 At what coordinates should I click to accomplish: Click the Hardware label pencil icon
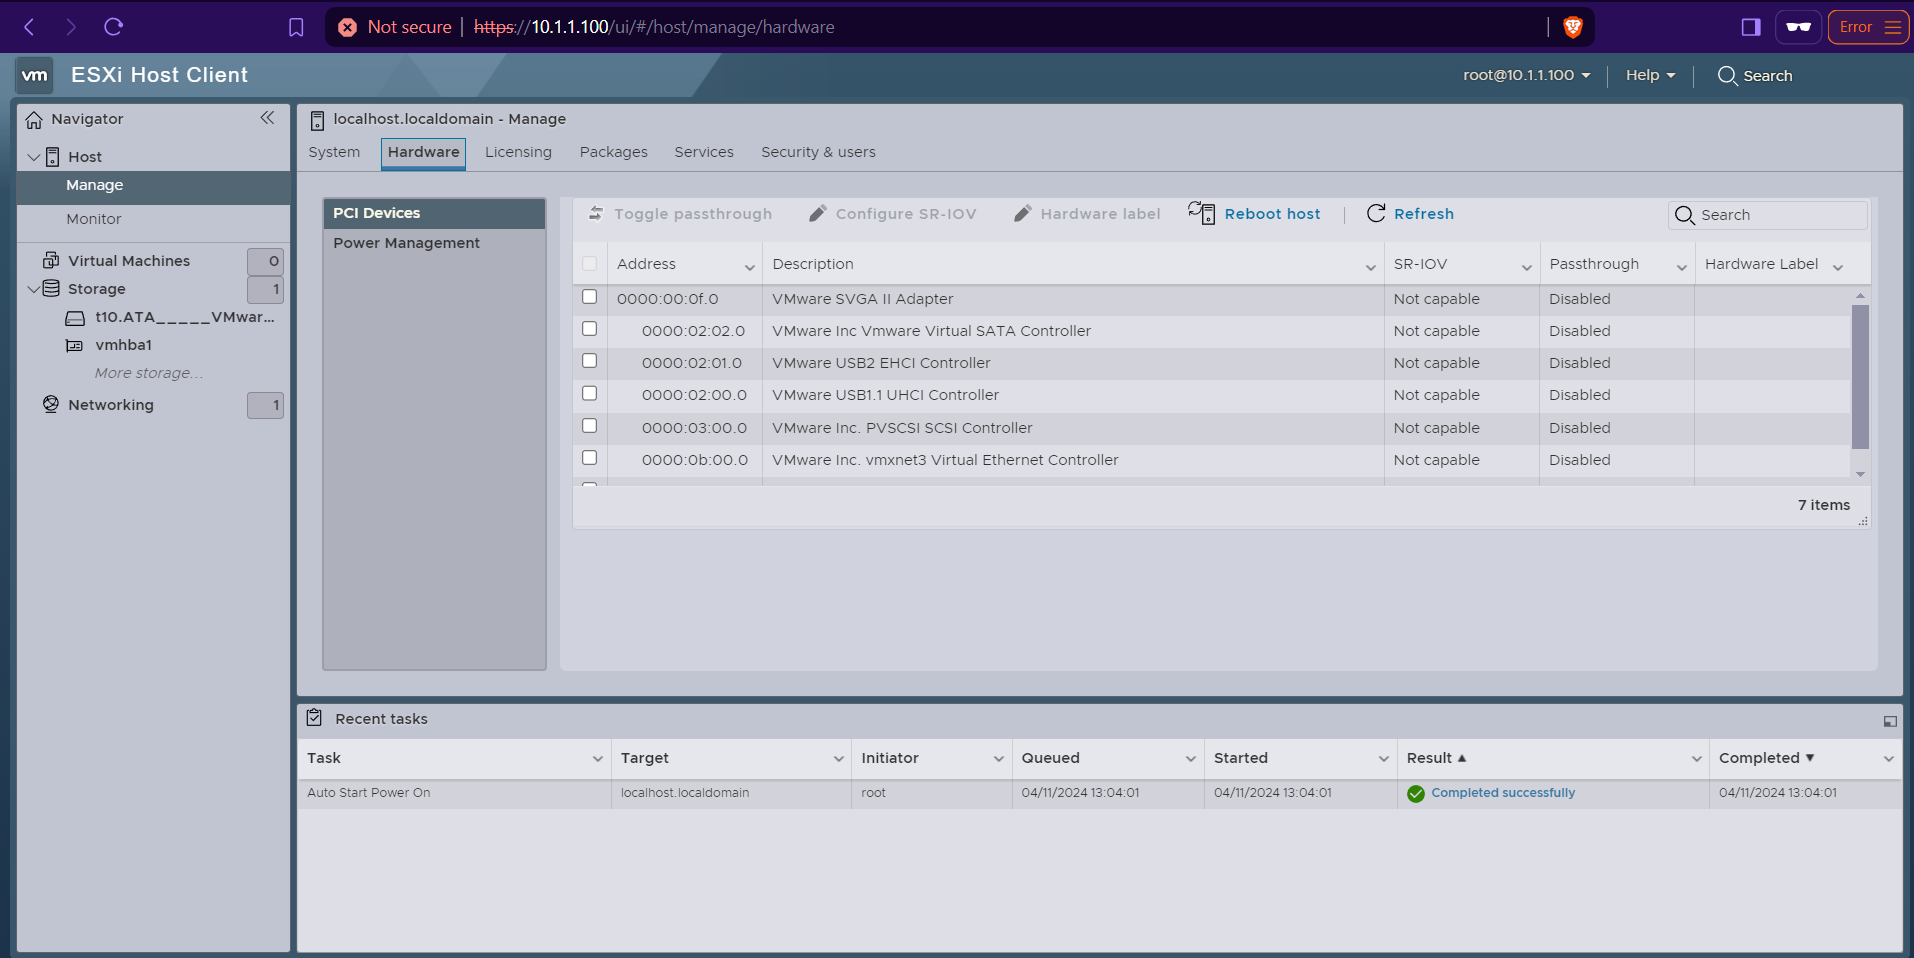(x=1022, y=213)
